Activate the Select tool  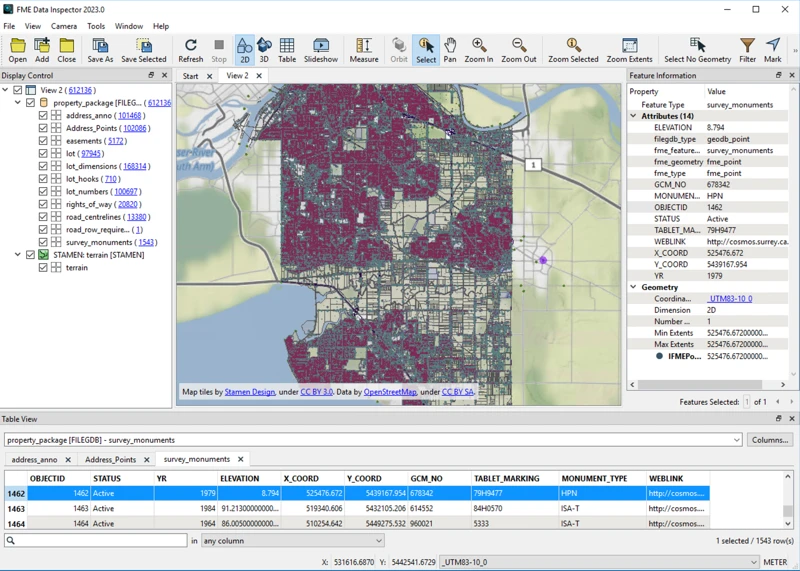coord(426,50)
